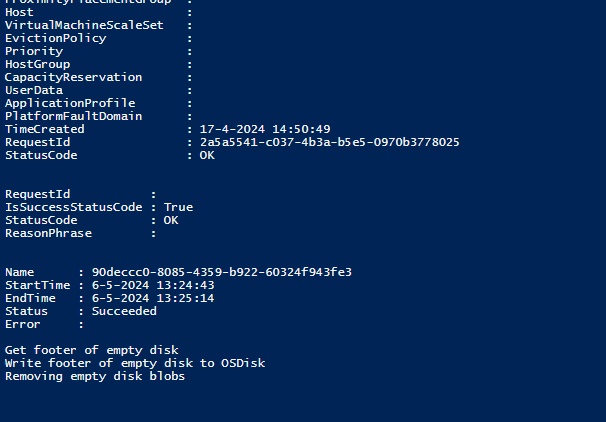Click the Succeeded status value

click(x=124, y=311)
